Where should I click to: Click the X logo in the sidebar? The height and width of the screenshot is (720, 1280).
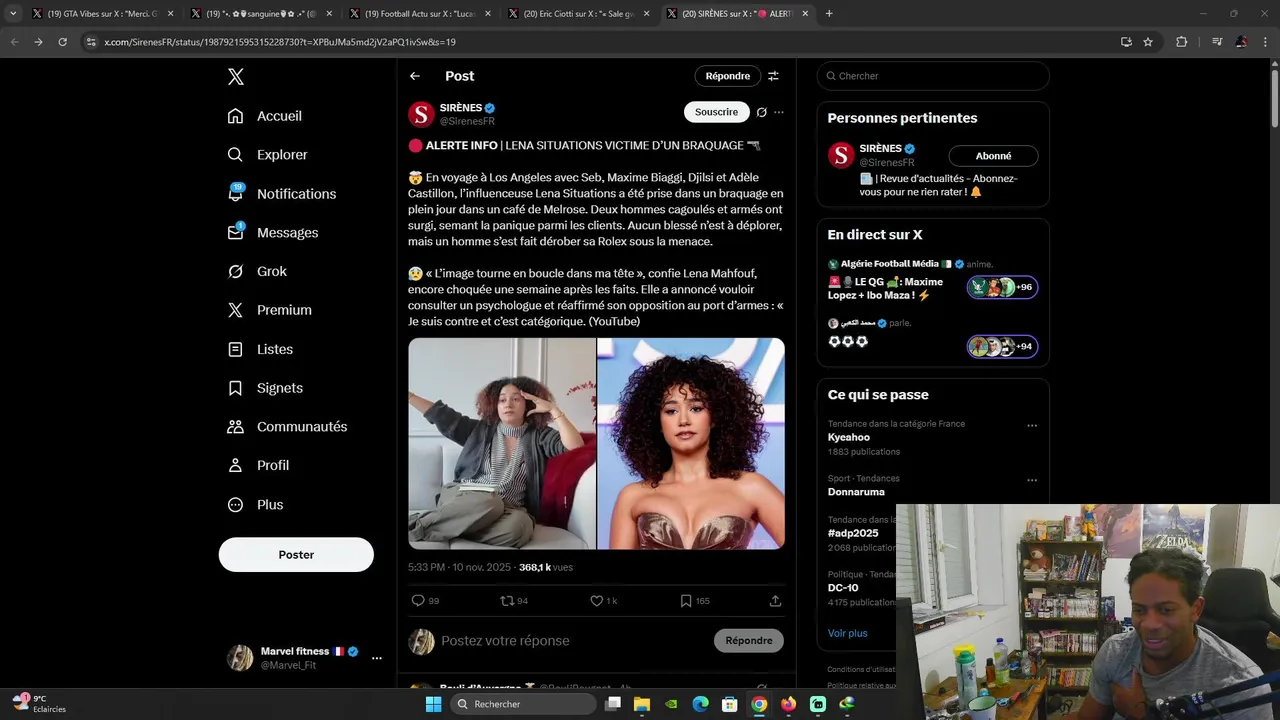235,77
